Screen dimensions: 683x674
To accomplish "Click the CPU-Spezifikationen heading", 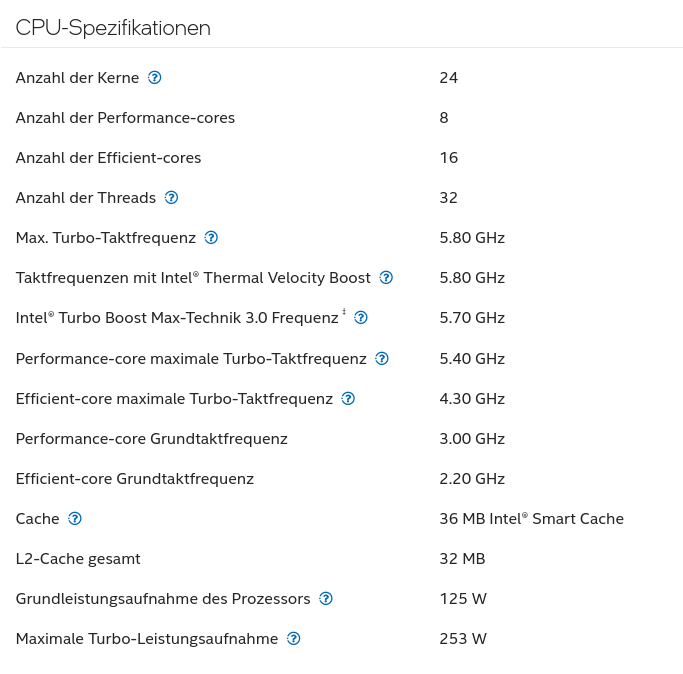I will pyautogui.click(x=113, y=28).
